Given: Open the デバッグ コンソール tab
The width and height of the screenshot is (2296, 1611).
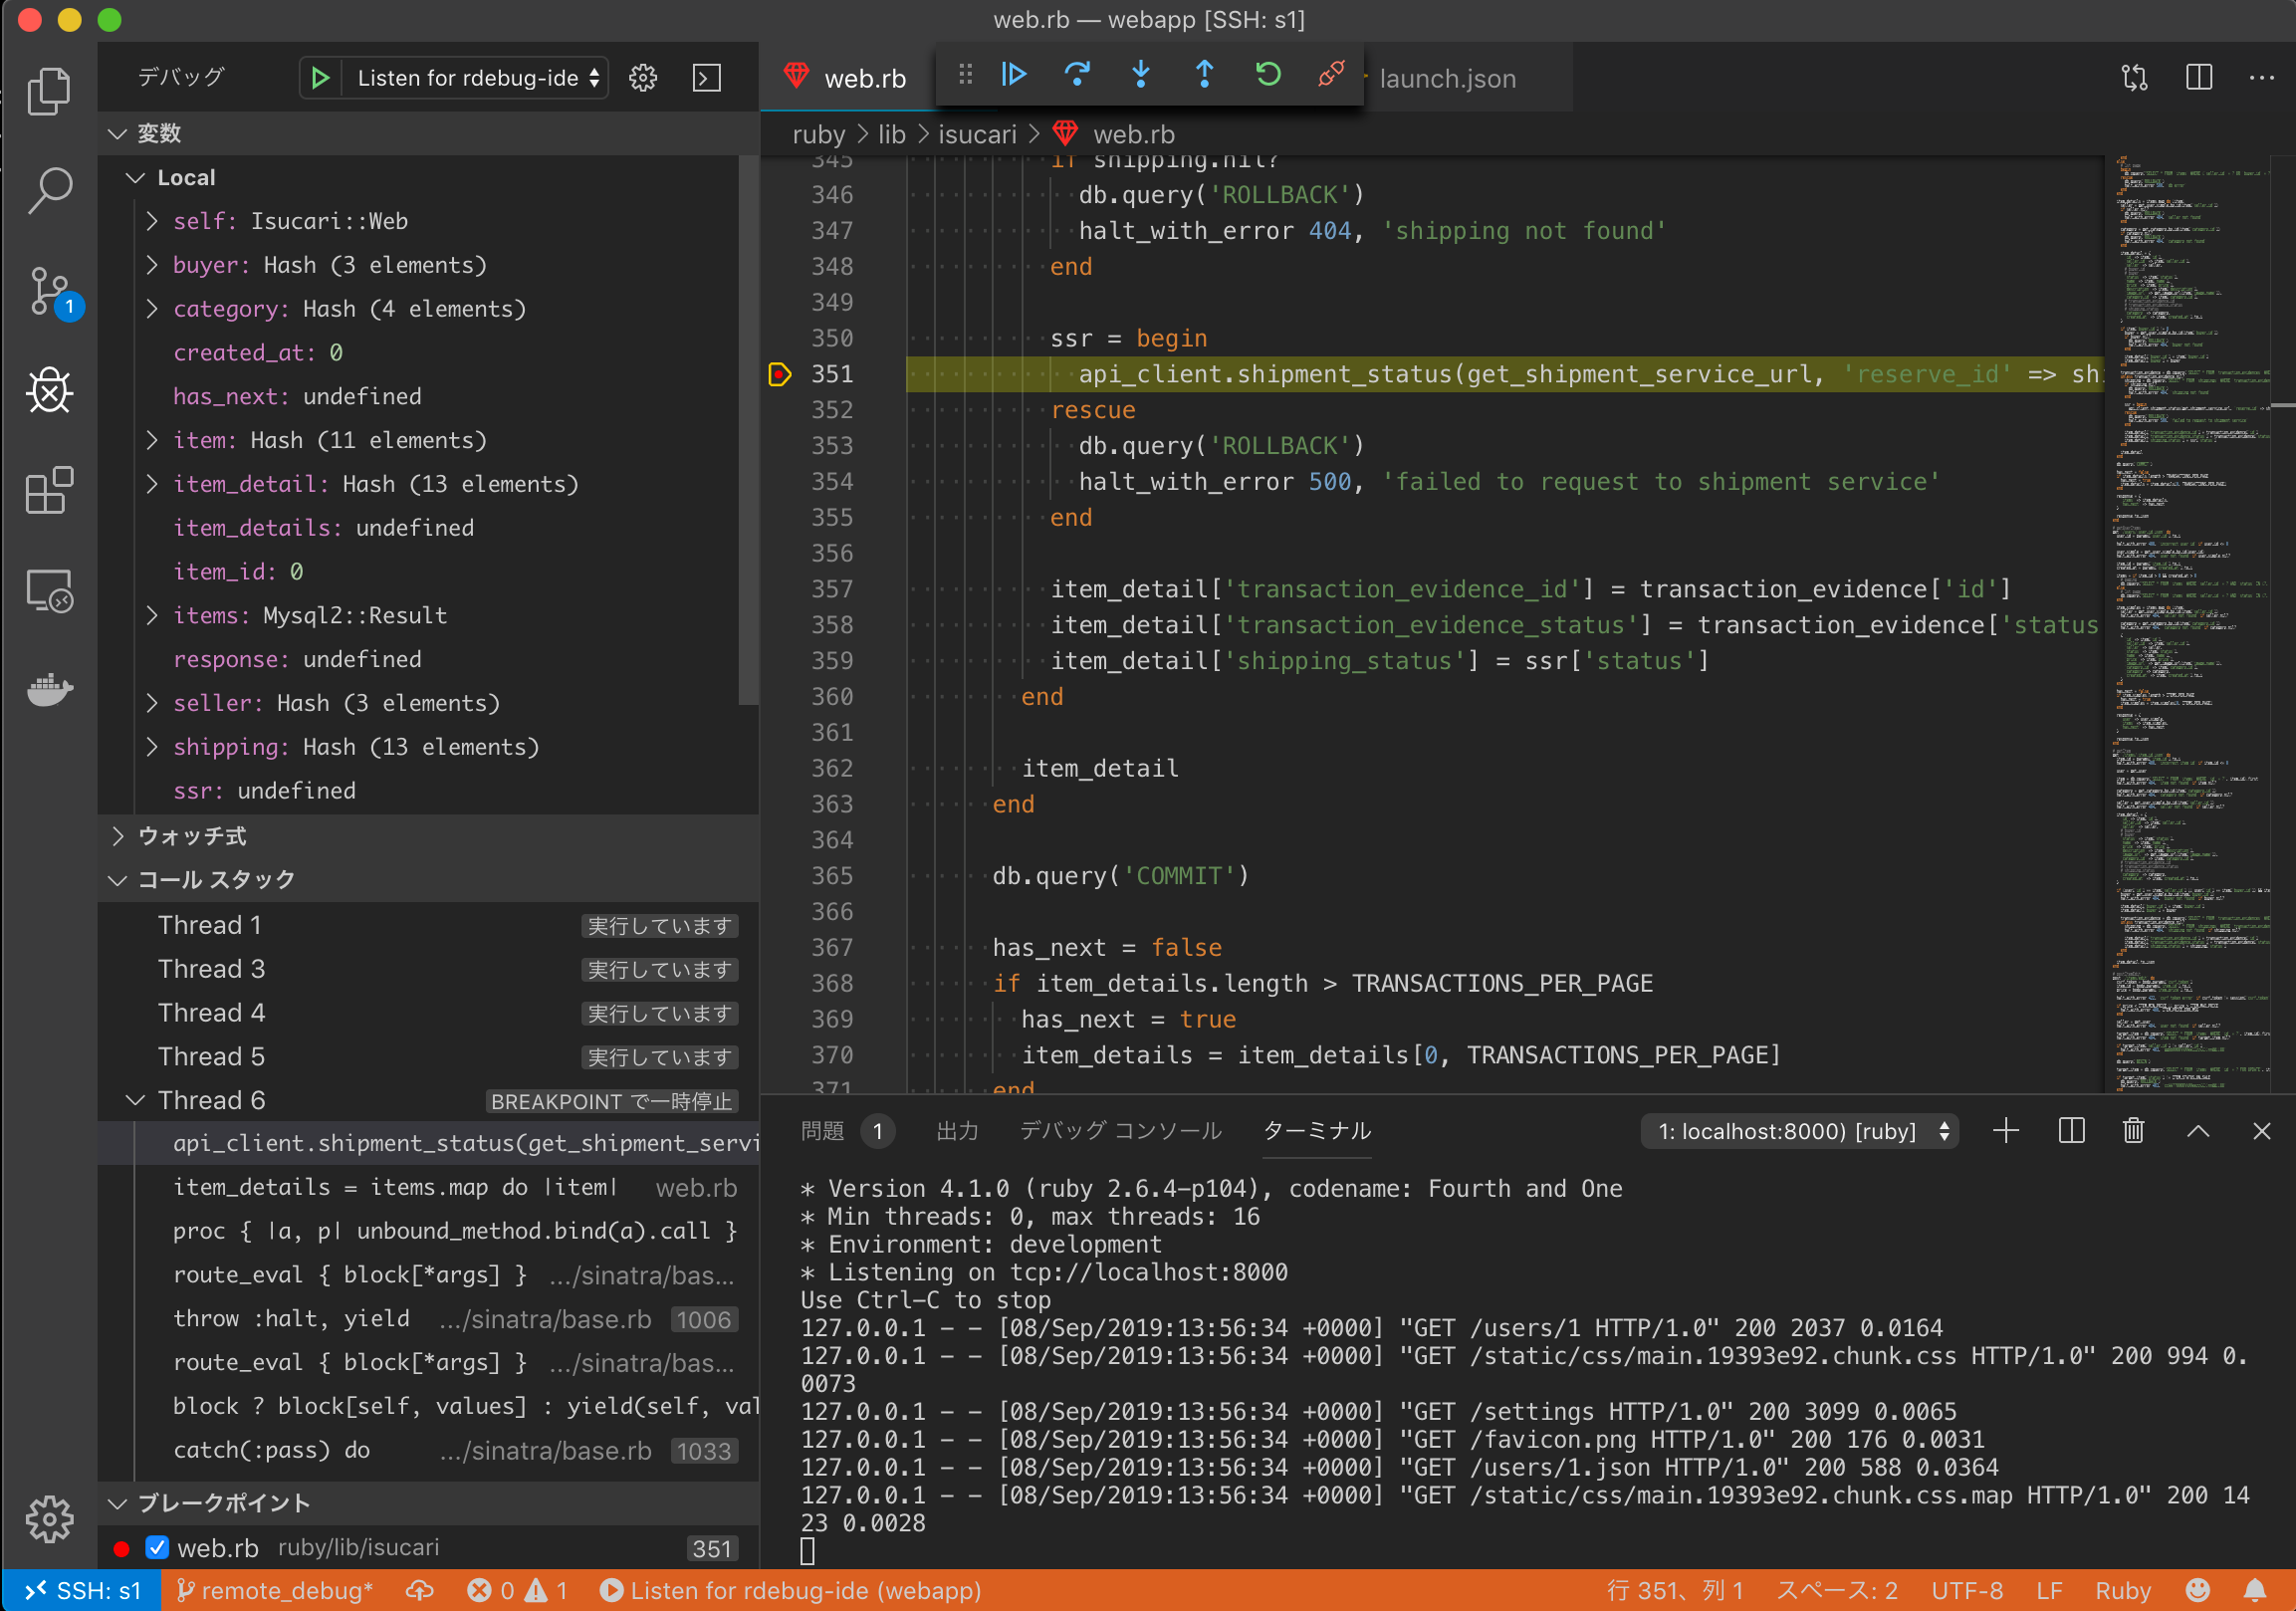Looking at the screenshot, I should [1120, 1131].
